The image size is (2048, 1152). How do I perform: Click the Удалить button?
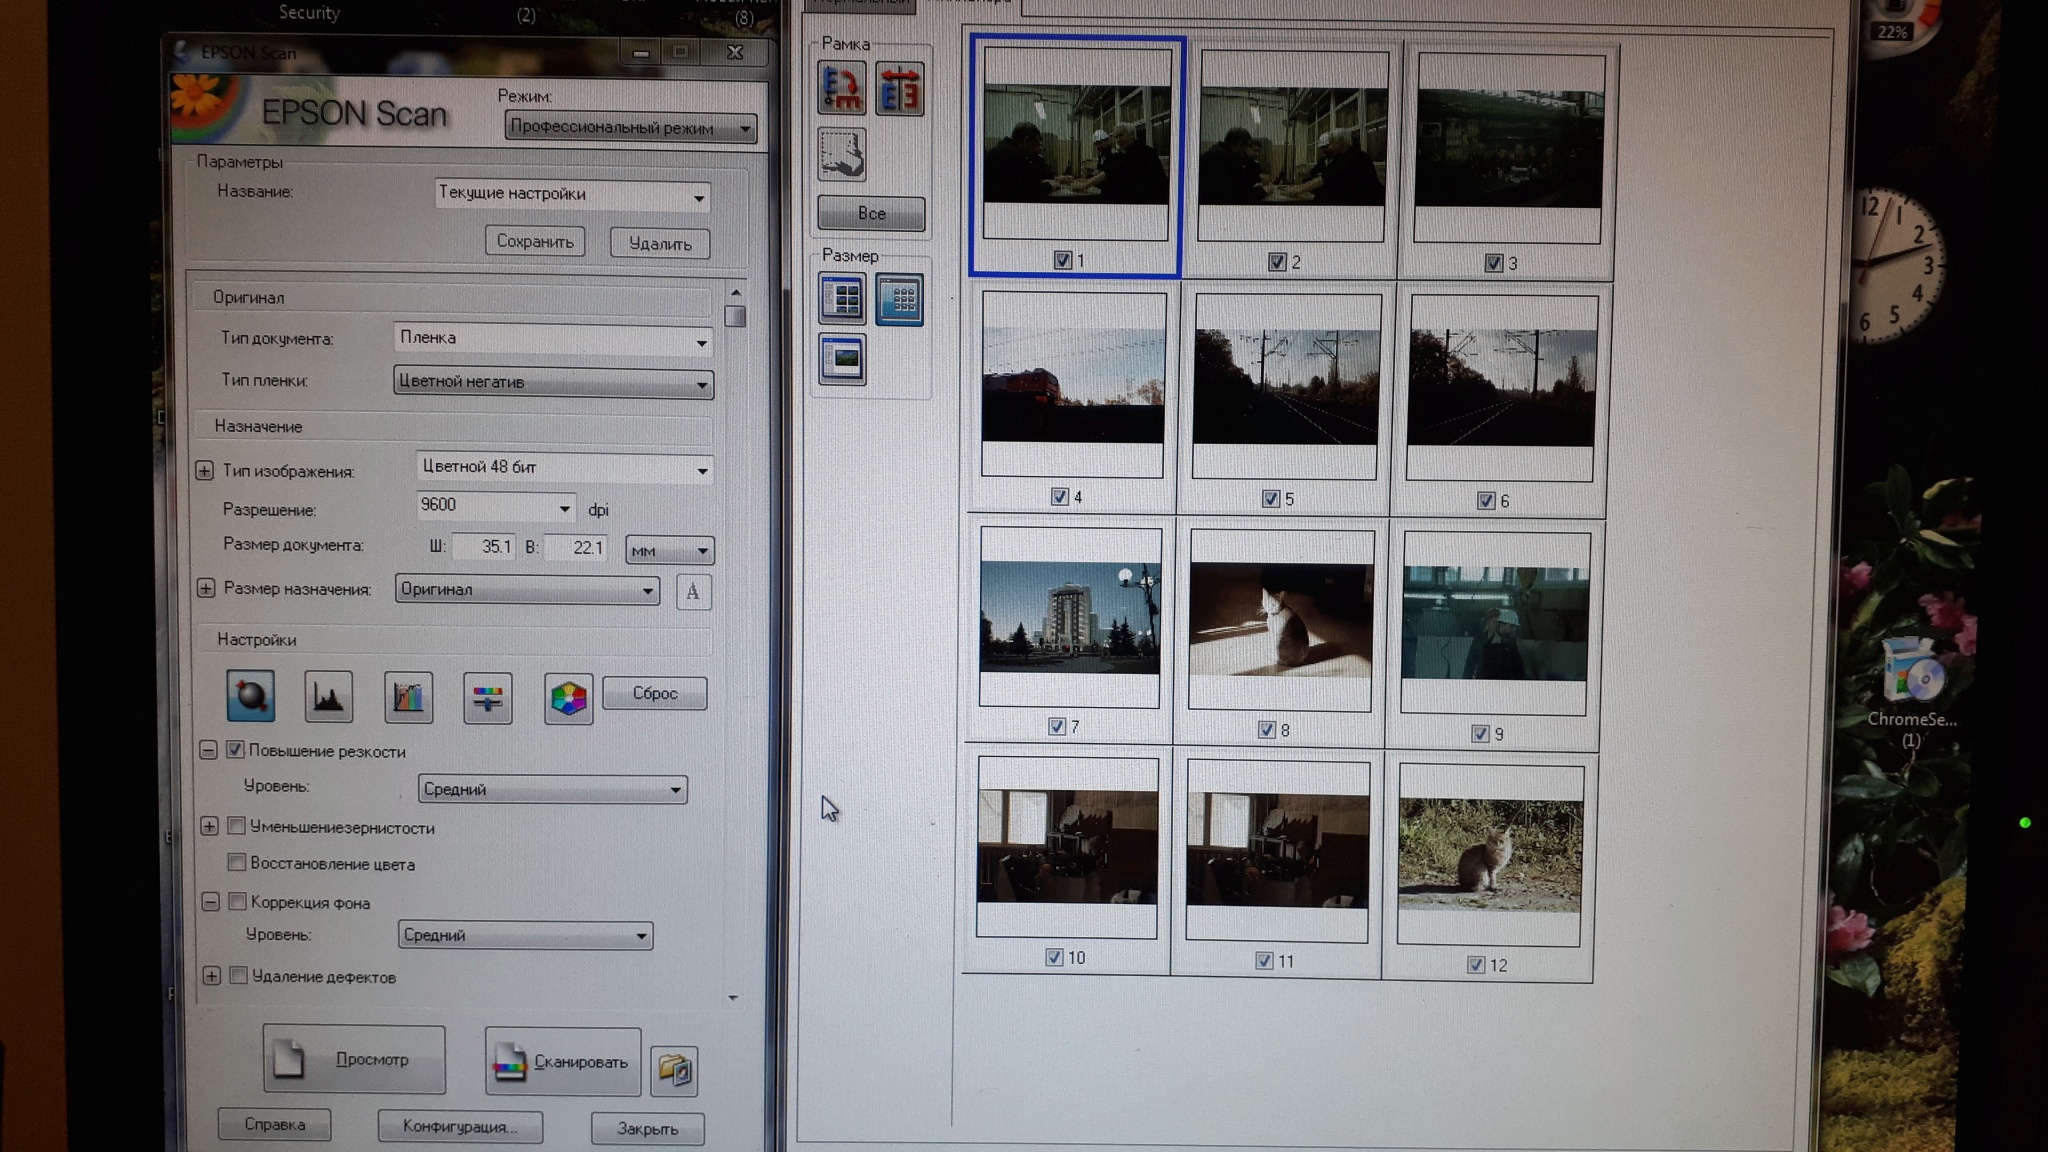point(660,243)
